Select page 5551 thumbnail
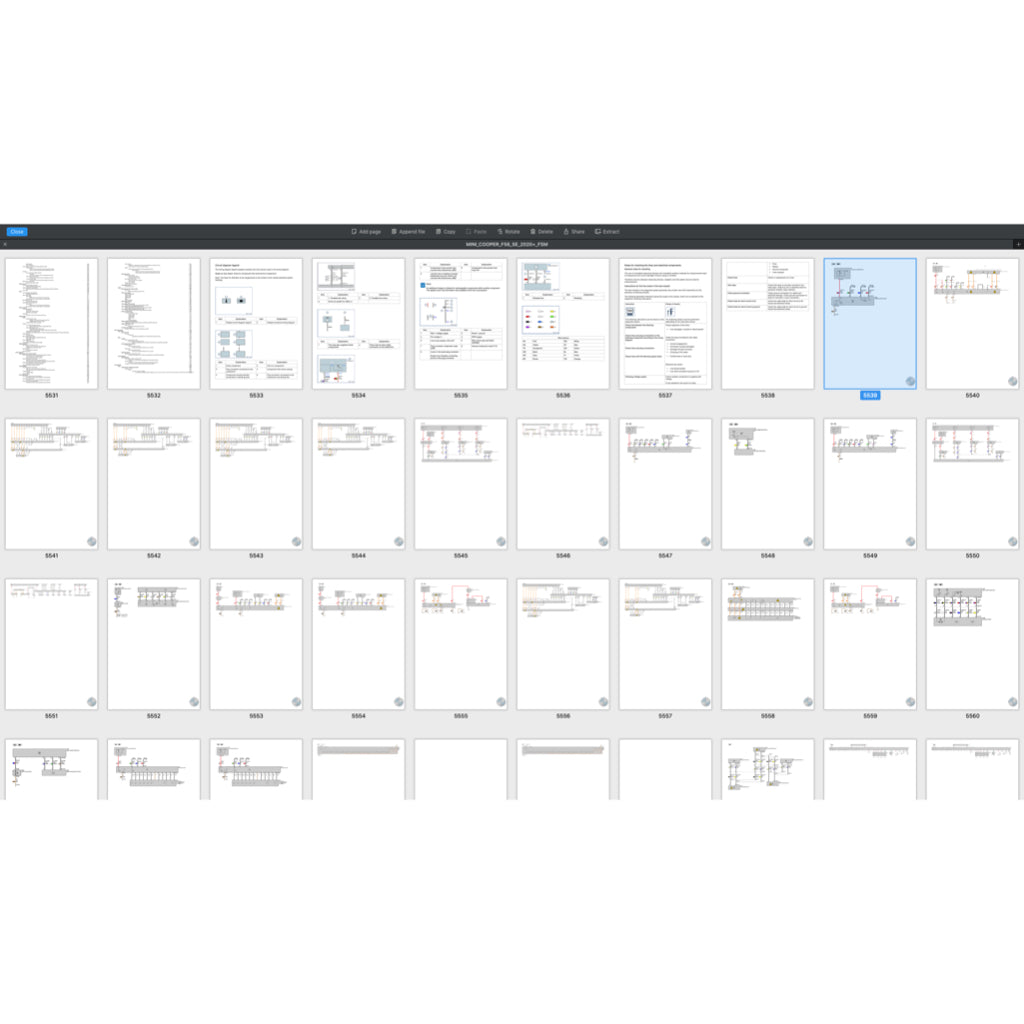The width and height of the screenshot is (1024, 1024). click(52, 644)
